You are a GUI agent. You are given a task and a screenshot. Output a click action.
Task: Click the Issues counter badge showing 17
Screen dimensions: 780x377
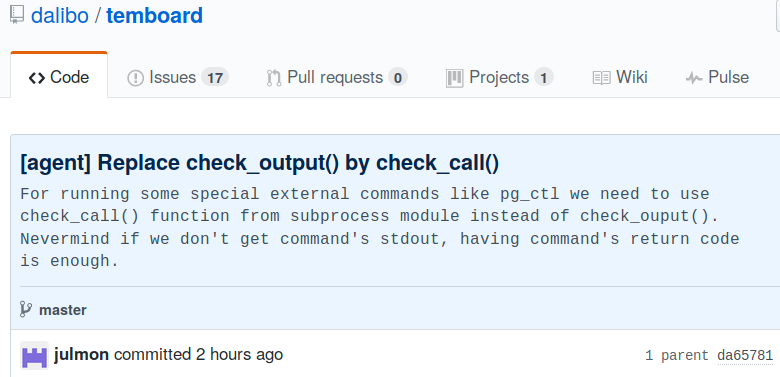pos(215,78)
